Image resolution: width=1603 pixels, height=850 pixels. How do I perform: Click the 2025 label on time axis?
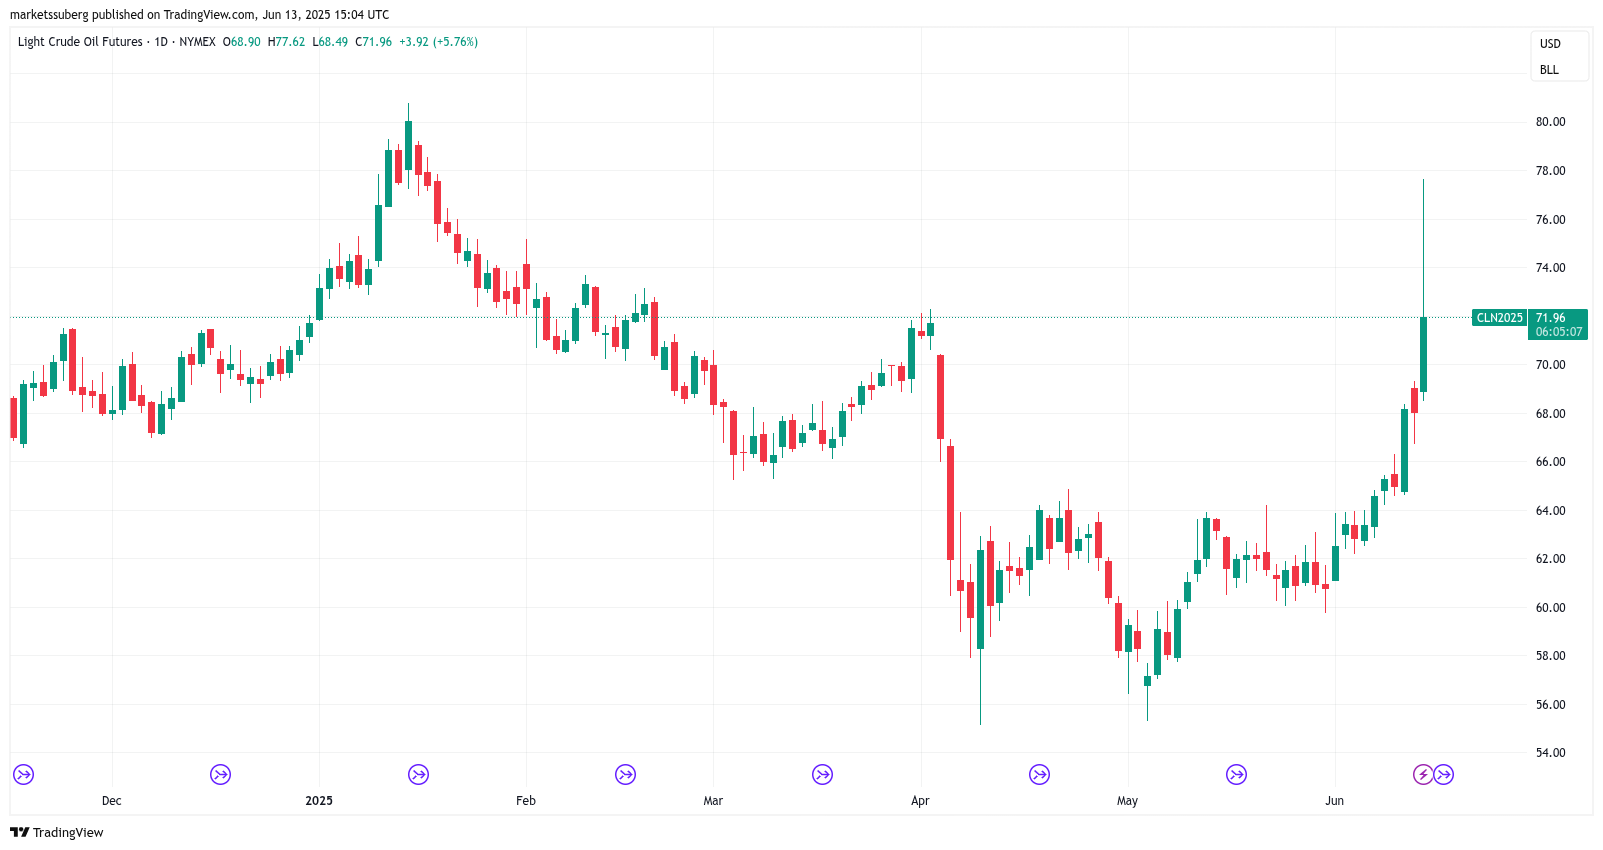coord(319,801)
